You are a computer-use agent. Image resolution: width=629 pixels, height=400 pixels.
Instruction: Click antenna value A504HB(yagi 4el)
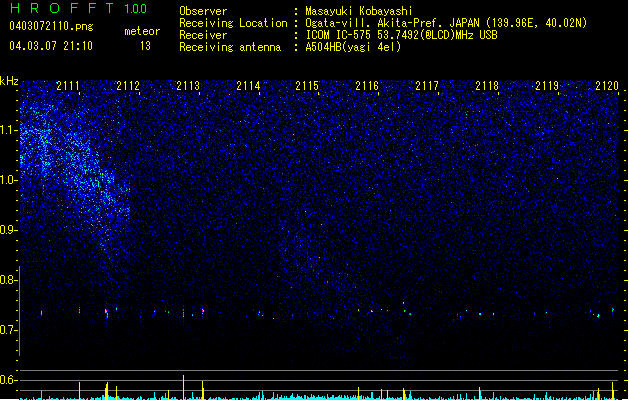coord(353,47)
